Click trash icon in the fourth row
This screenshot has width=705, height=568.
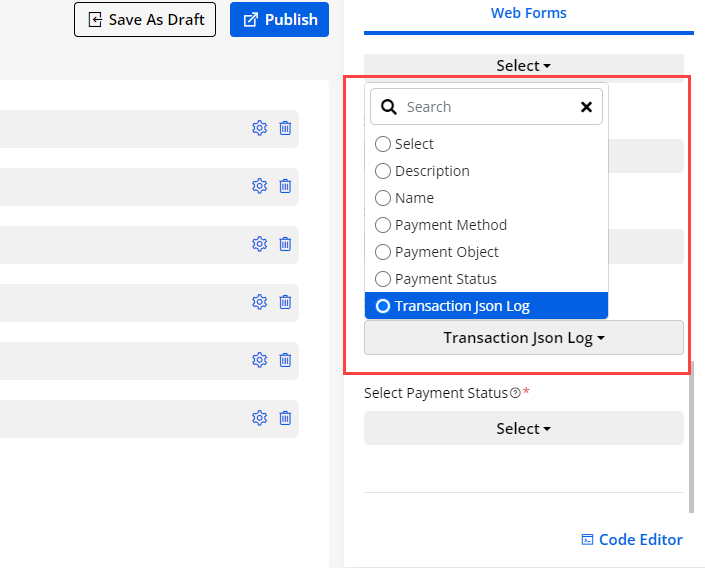click(x=285, y=302)
